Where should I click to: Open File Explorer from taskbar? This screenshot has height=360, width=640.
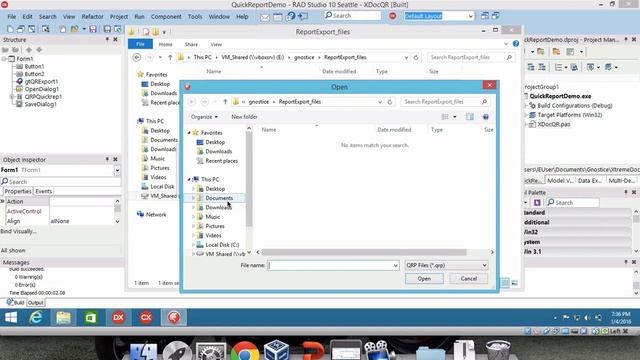[63, 317]
